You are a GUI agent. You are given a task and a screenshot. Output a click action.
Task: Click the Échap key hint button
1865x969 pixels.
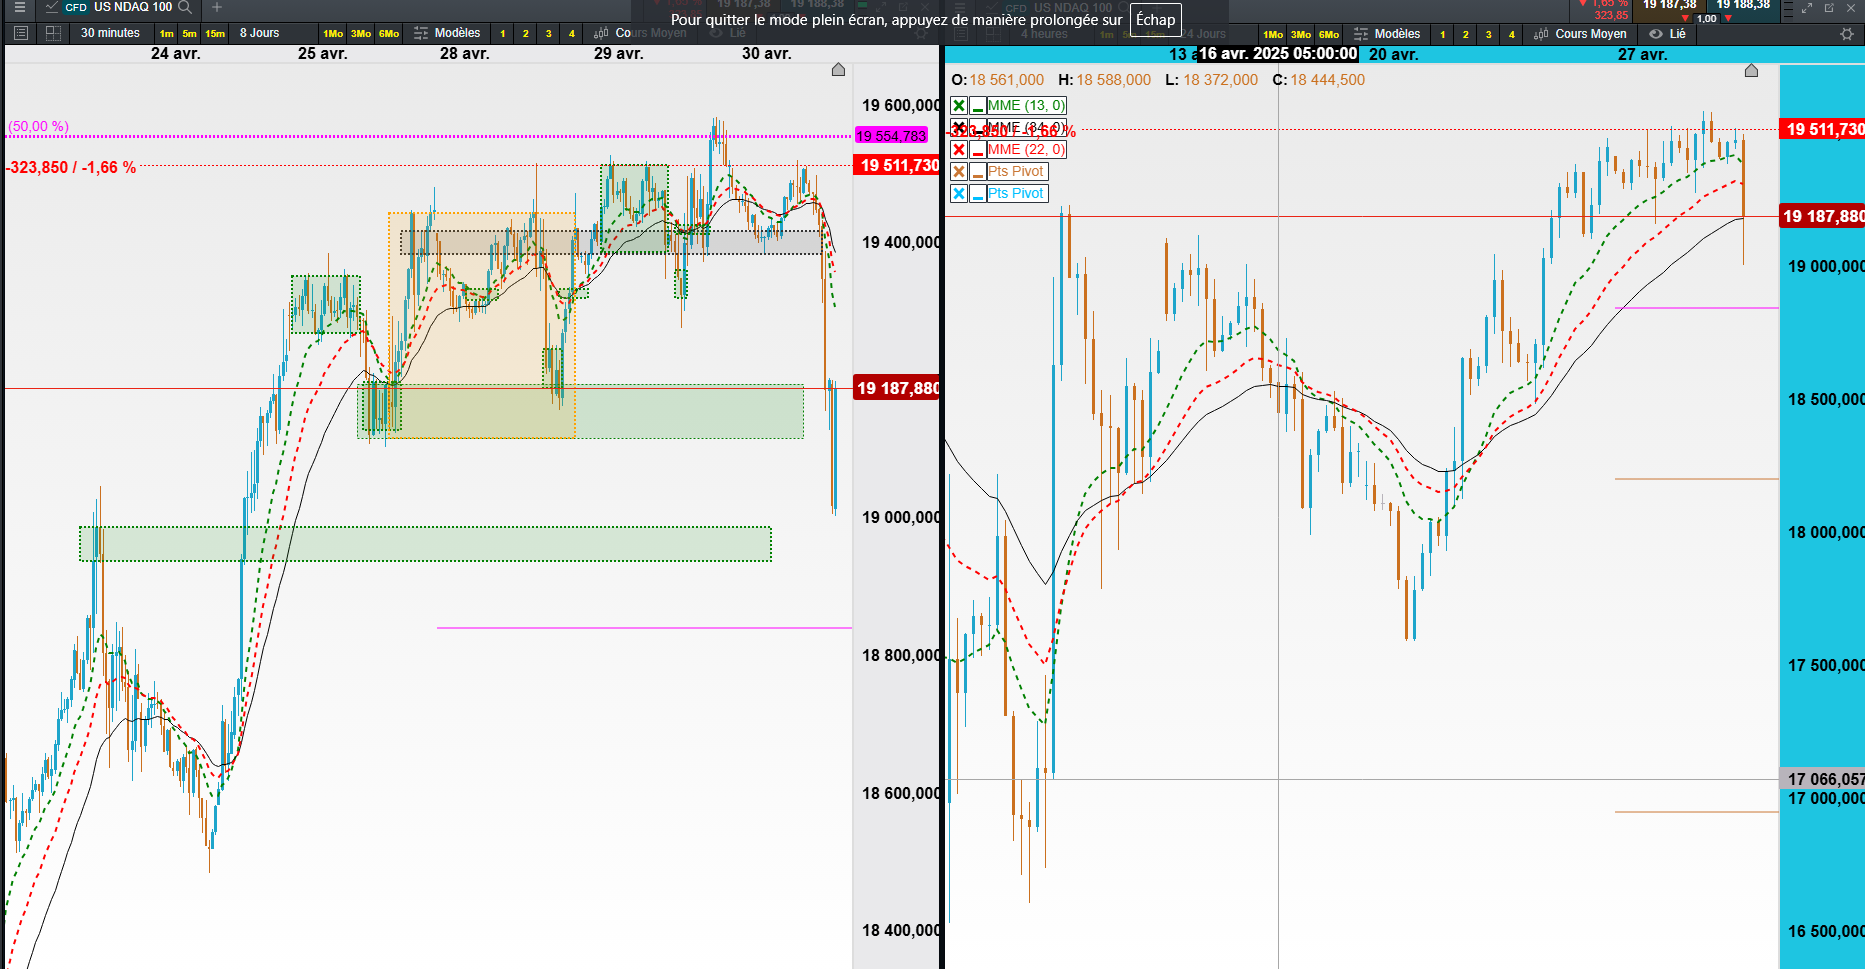1155,20
